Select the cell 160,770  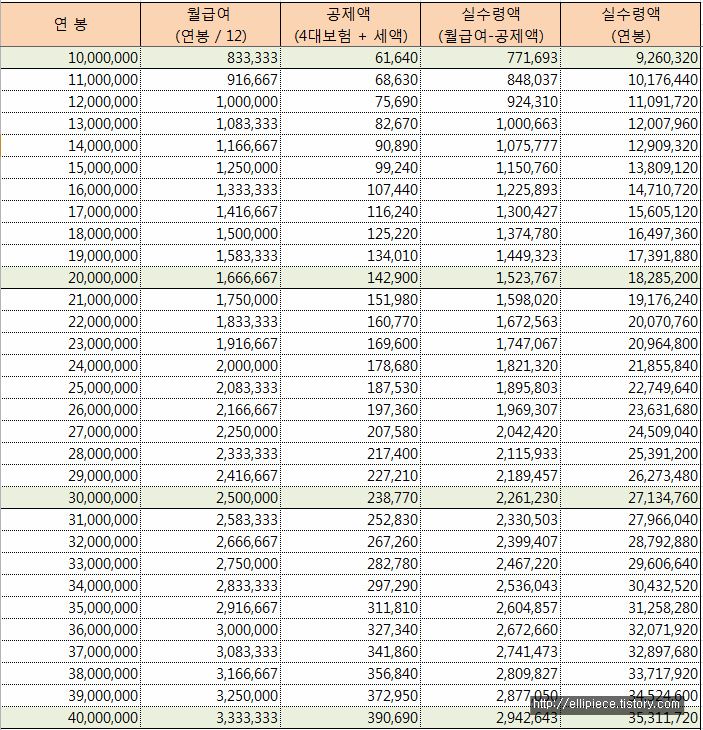point(351,322)
